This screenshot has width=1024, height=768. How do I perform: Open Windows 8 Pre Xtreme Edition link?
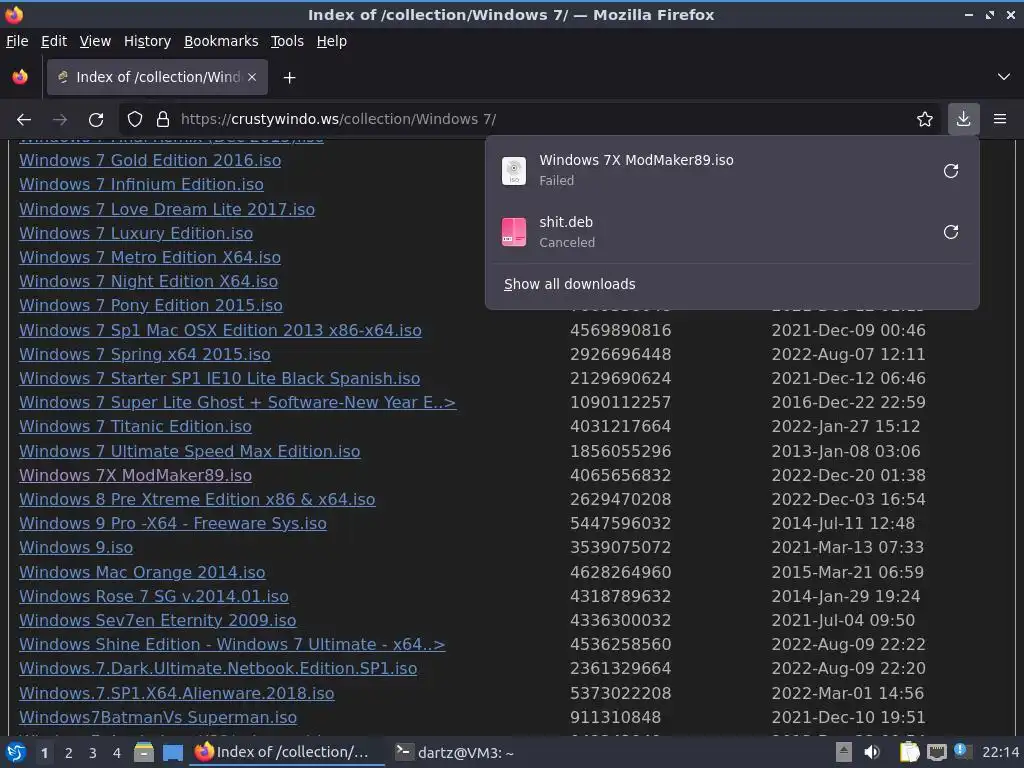197,500
